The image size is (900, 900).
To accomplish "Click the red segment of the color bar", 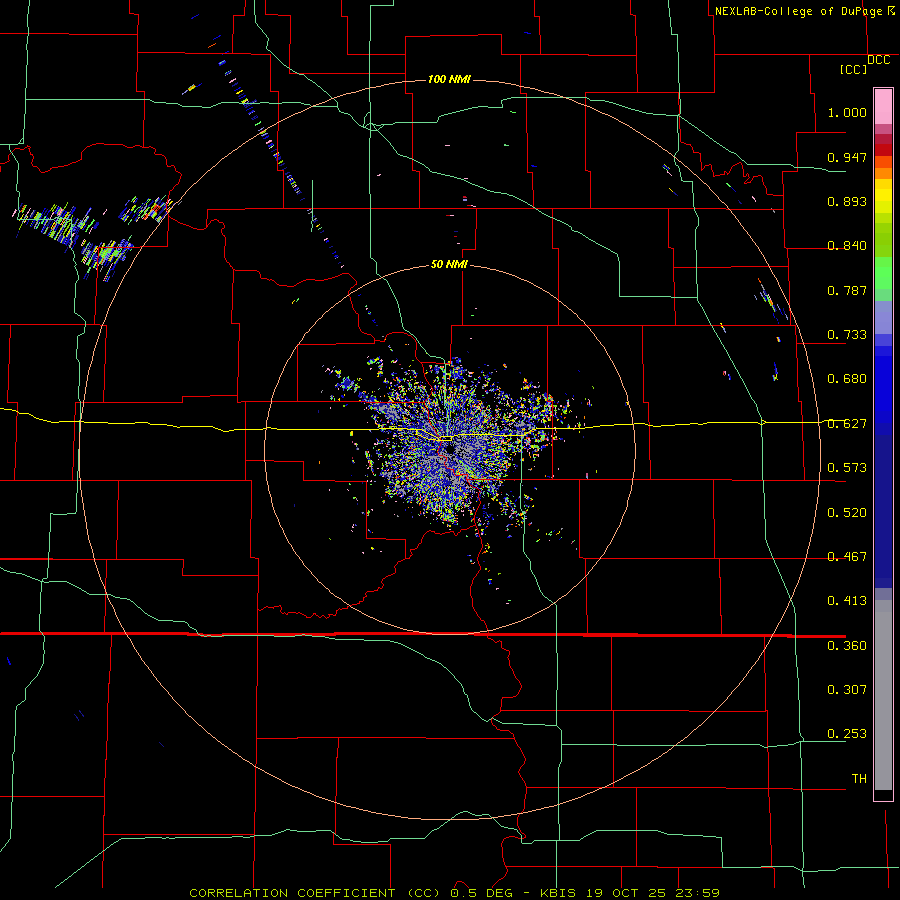I will (883, 150).
